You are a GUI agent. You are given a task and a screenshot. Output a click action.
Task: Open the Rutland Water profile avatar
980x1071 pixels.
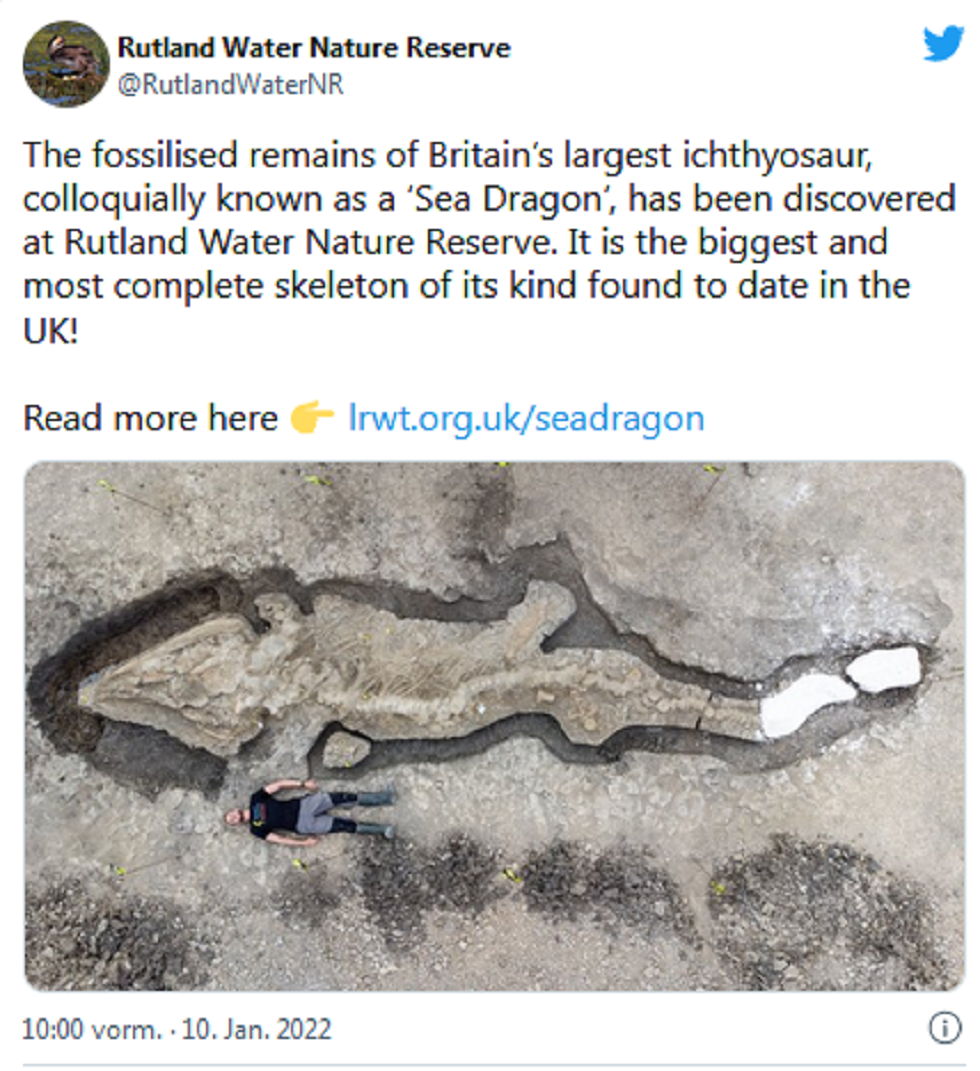tap(66, 64)
